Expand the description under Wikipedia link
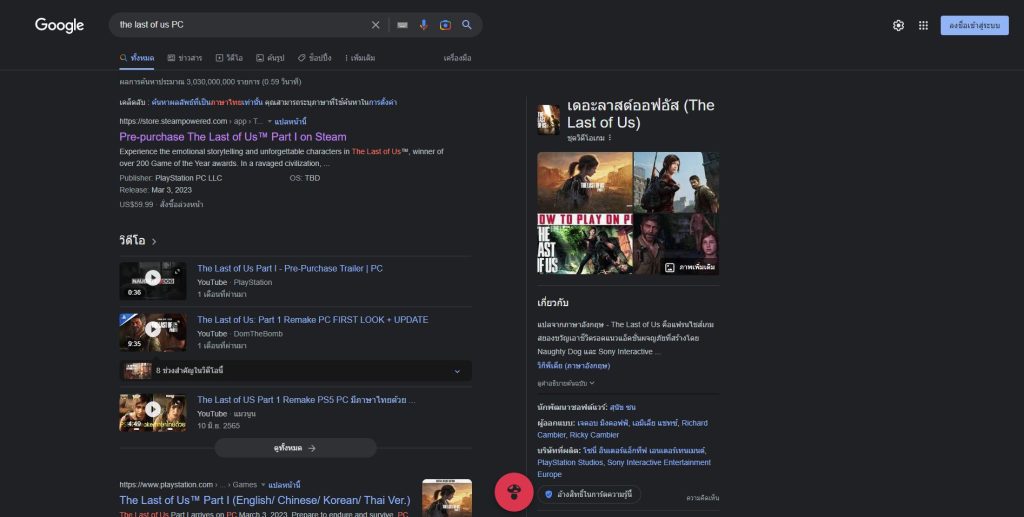1024x517 pixels. pyautogui.click(x=566, y=383)
